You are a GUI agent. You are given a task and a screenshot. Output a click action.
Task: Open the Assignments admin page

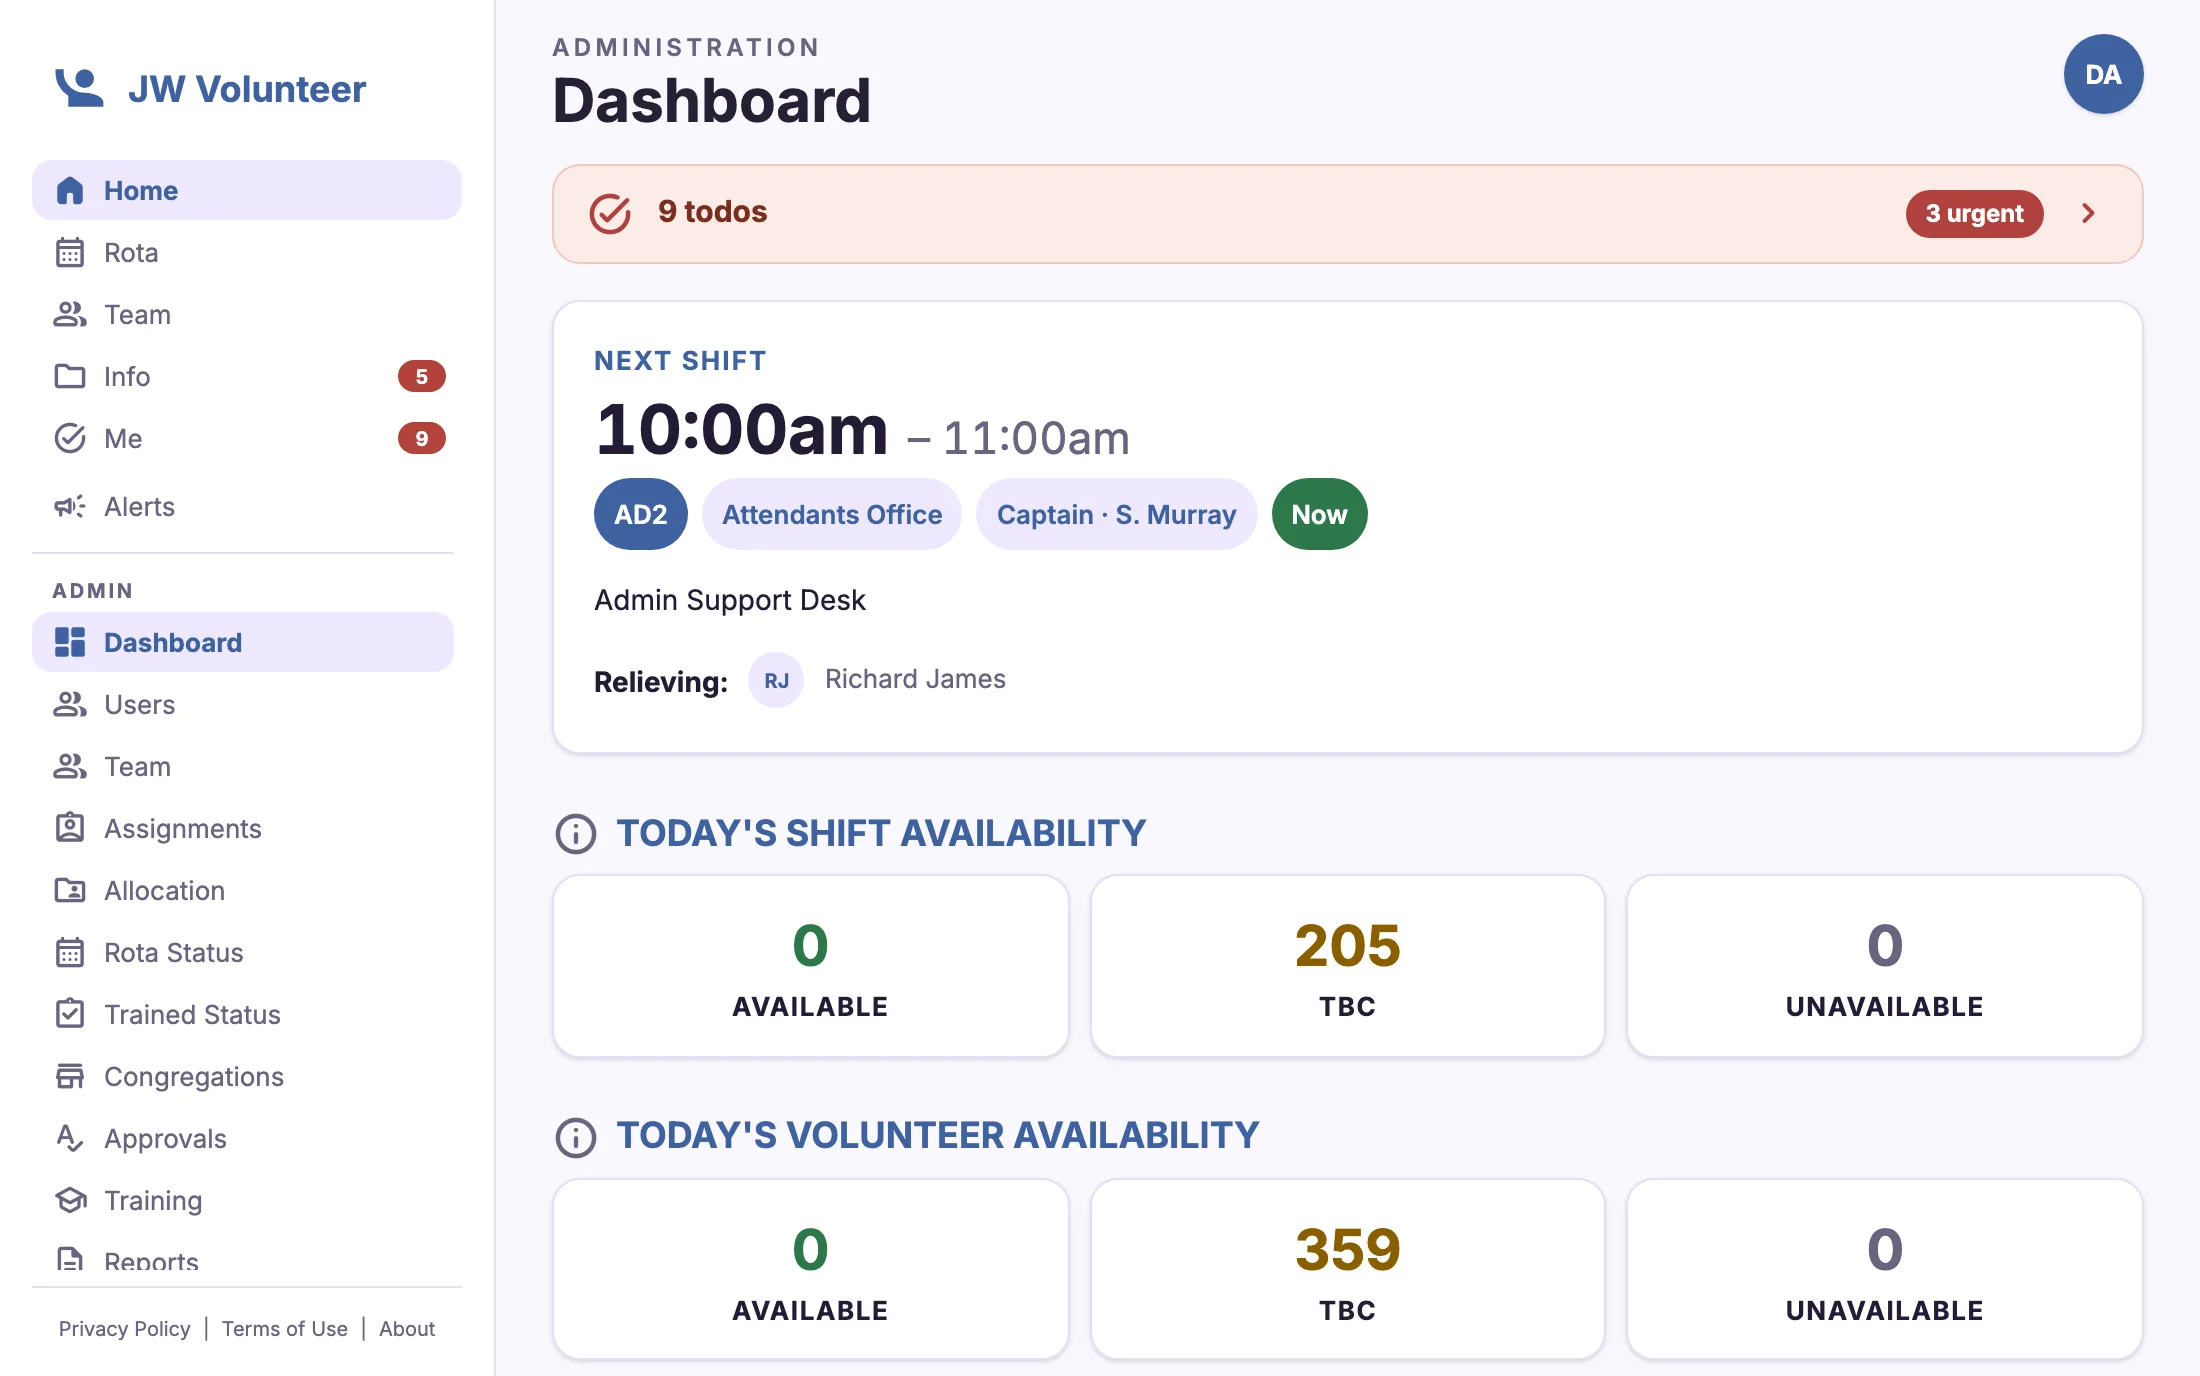(x=243, y=828)
